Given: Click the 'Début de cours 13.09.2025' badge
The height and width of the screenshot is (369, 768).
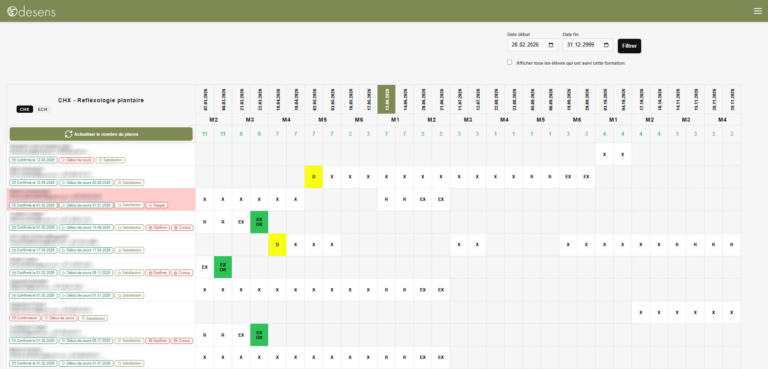Looking at the screenshot, I should [86, 227].
